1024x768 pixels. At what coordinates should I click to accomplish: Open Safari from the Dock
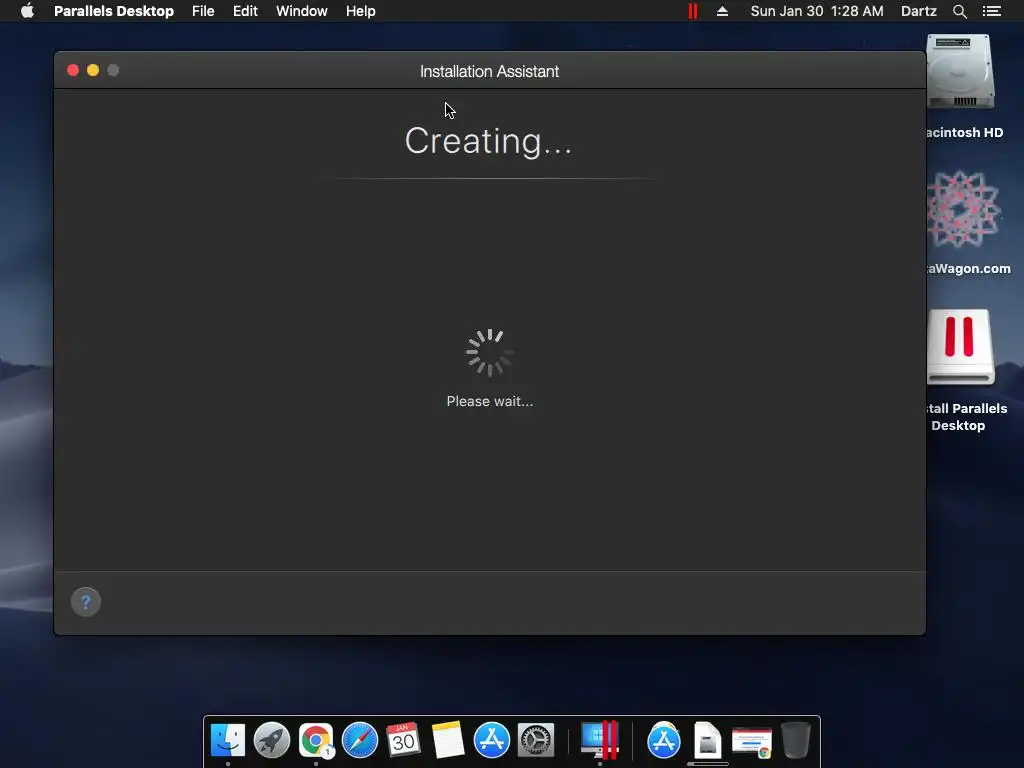(360, 740)
